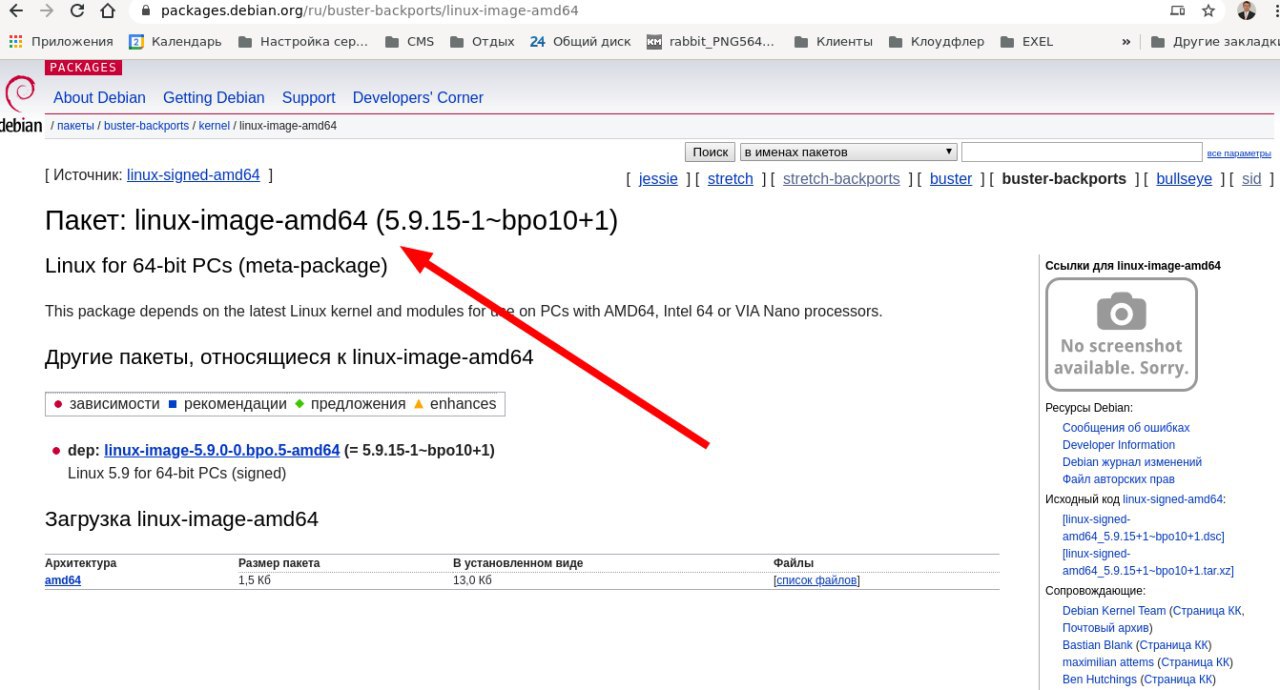This screenshot has width=1280, height=690.
Task: Open the Support menu item
Action: (308, 97)
